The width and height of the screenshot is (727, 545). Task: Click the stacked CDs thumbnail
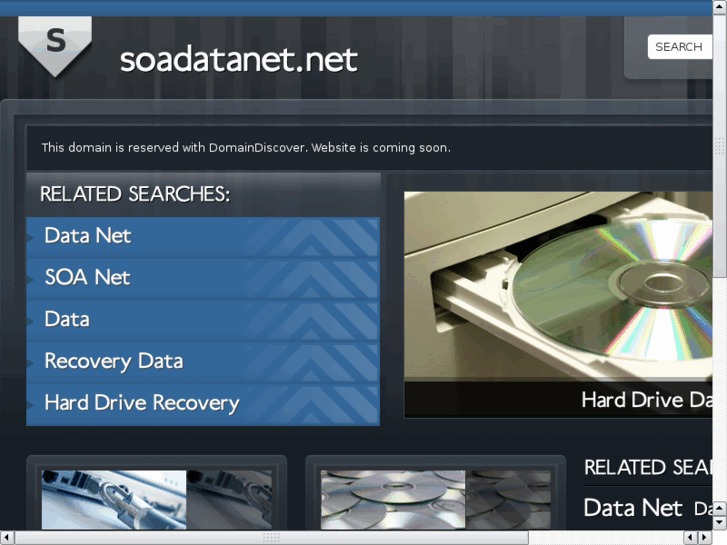pyautogui.click(x=435, y=500)
